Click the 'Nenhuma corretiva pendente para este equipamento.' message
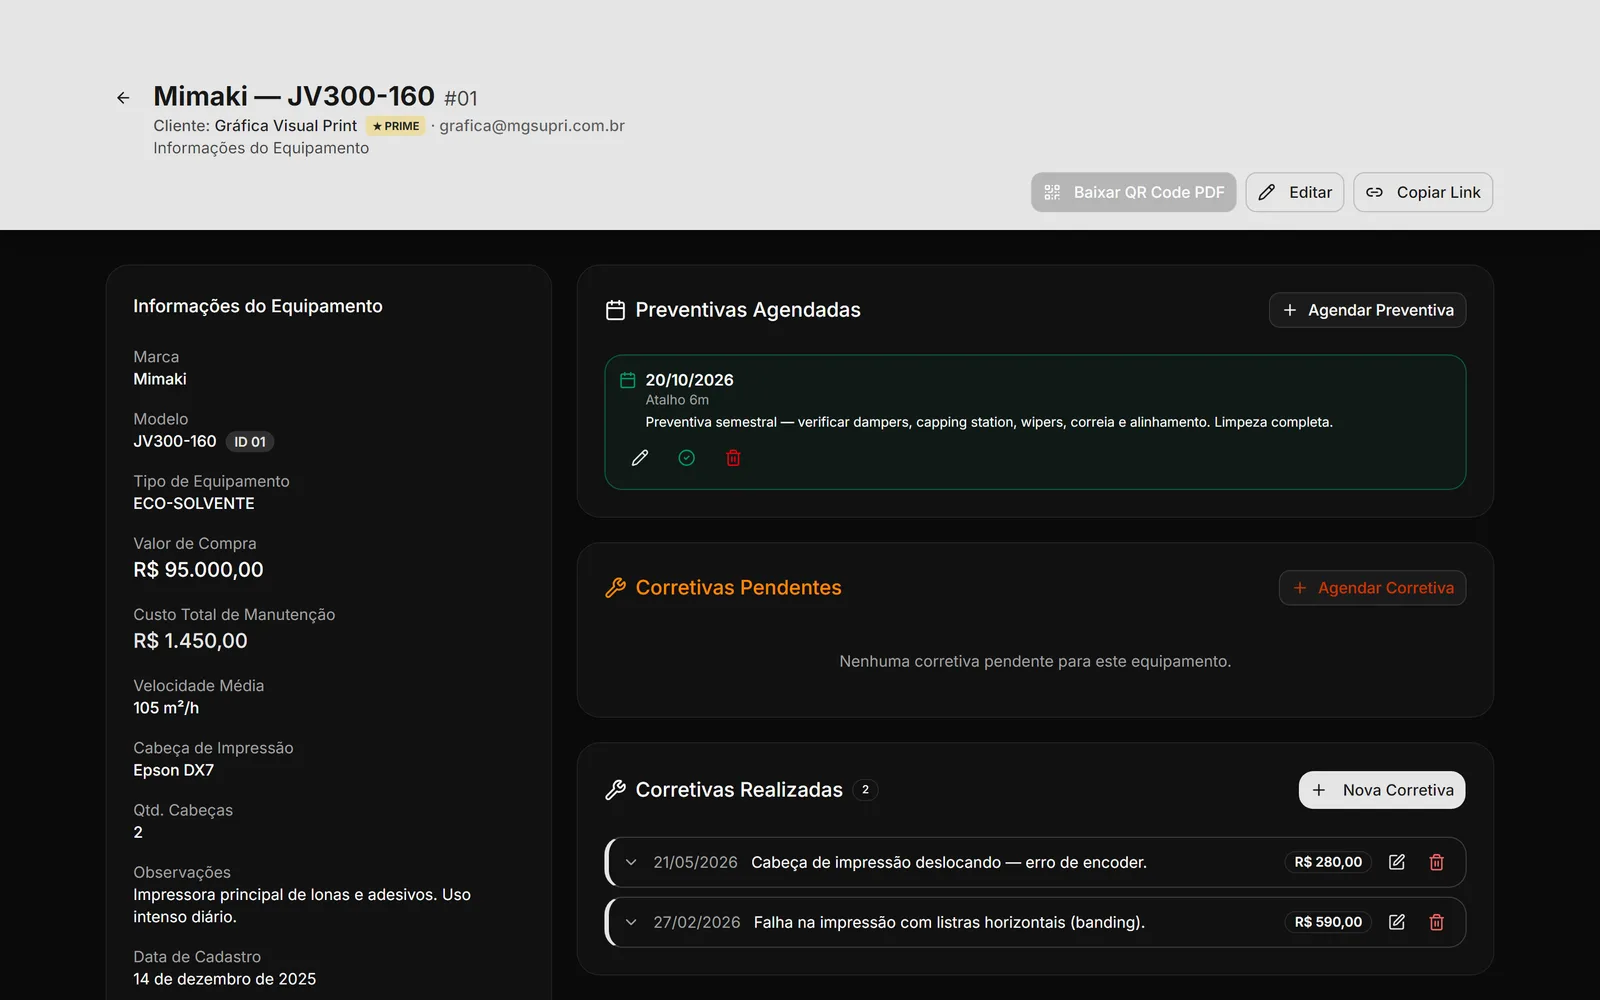This screenshot has height=1000, width=1600. (x=1035, y=661)
